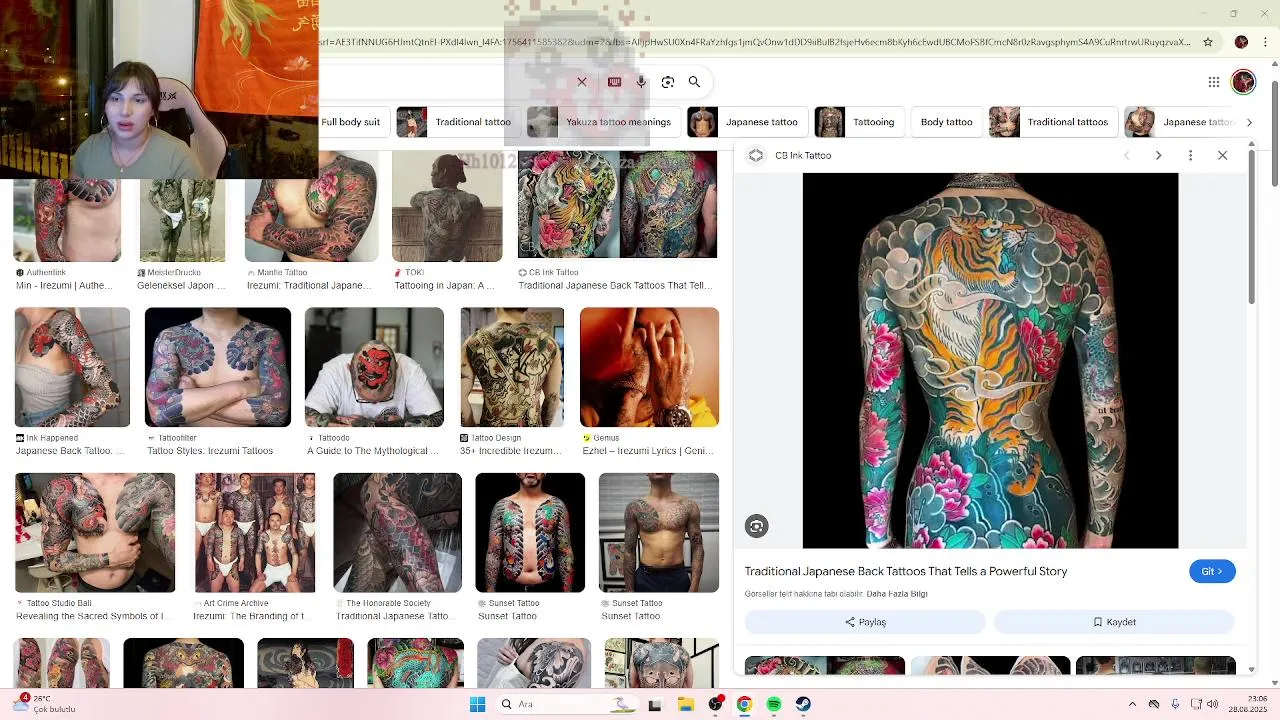
Task: Clear the search box with X icon
Action: pos(582,82)
